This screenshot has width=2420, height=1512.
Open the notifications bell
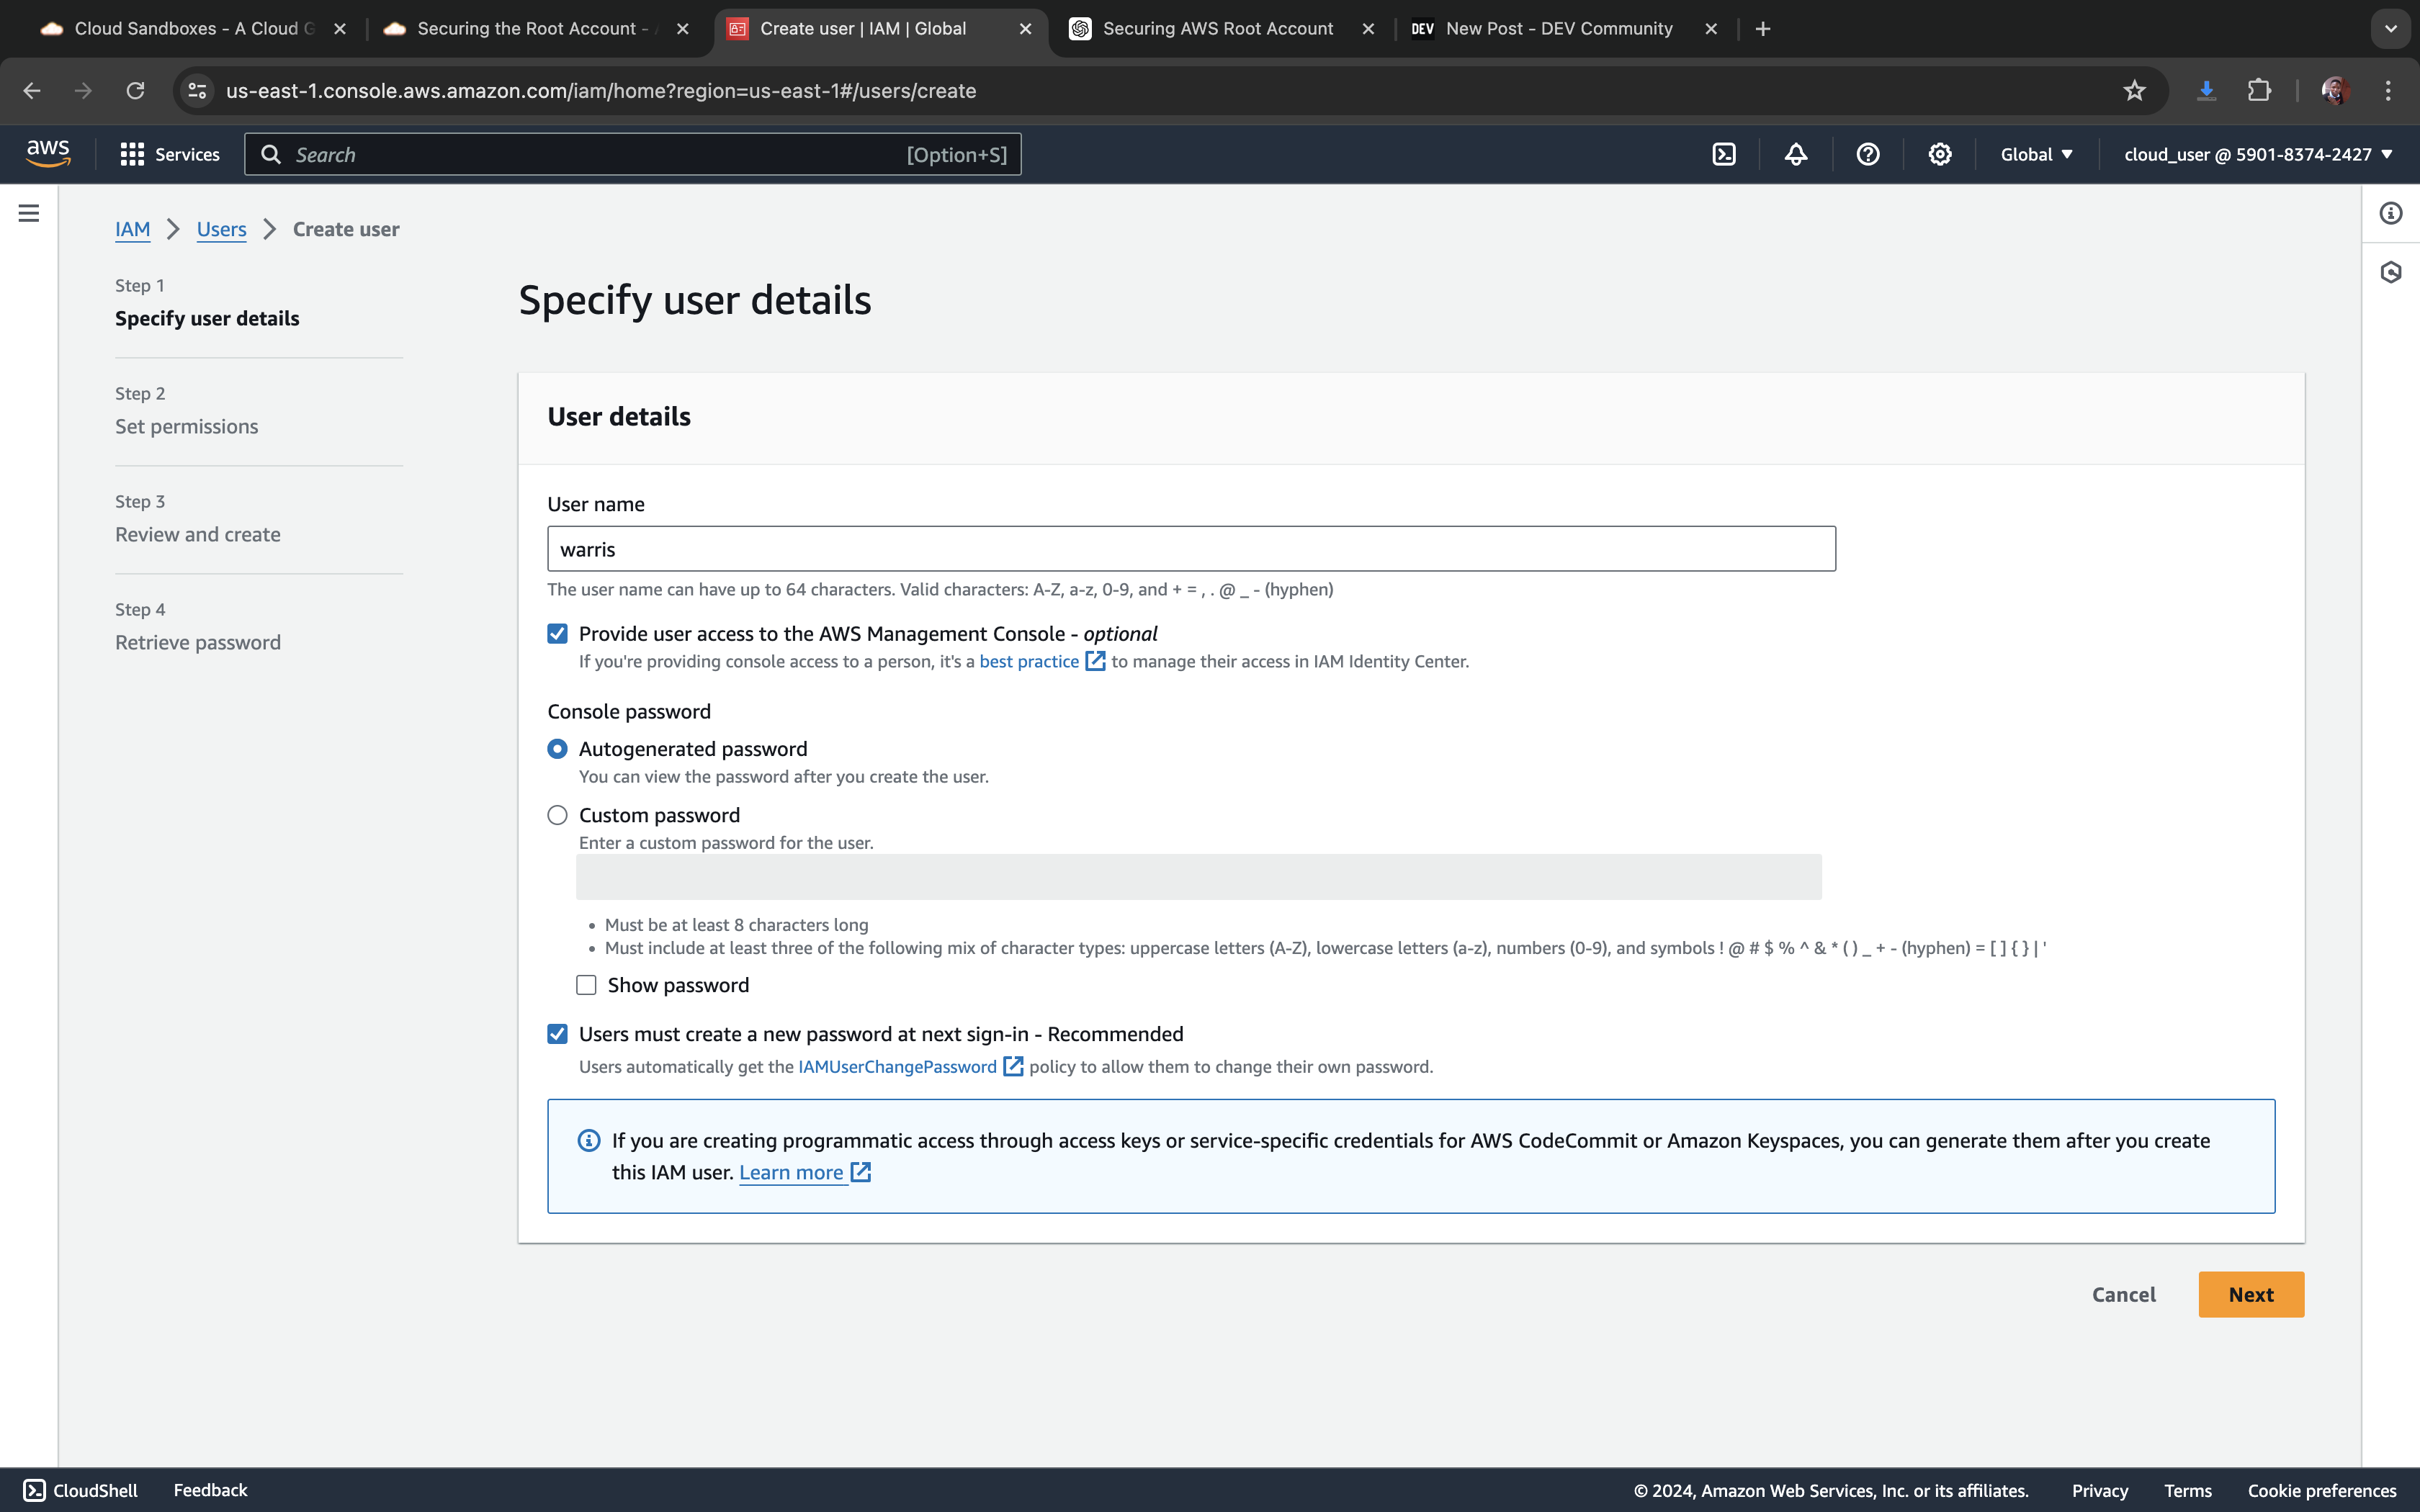coord(1795,154)
